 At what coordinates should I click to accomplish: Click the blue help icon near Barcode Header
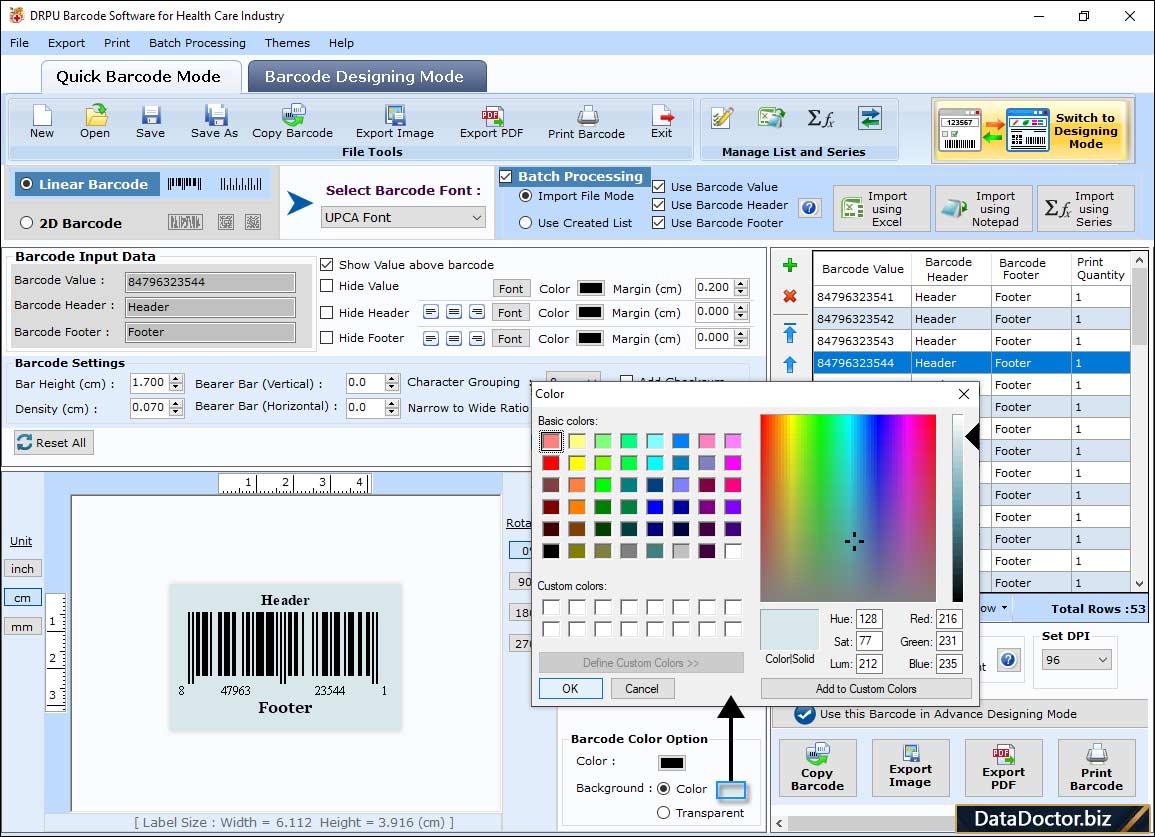[810, 208]
